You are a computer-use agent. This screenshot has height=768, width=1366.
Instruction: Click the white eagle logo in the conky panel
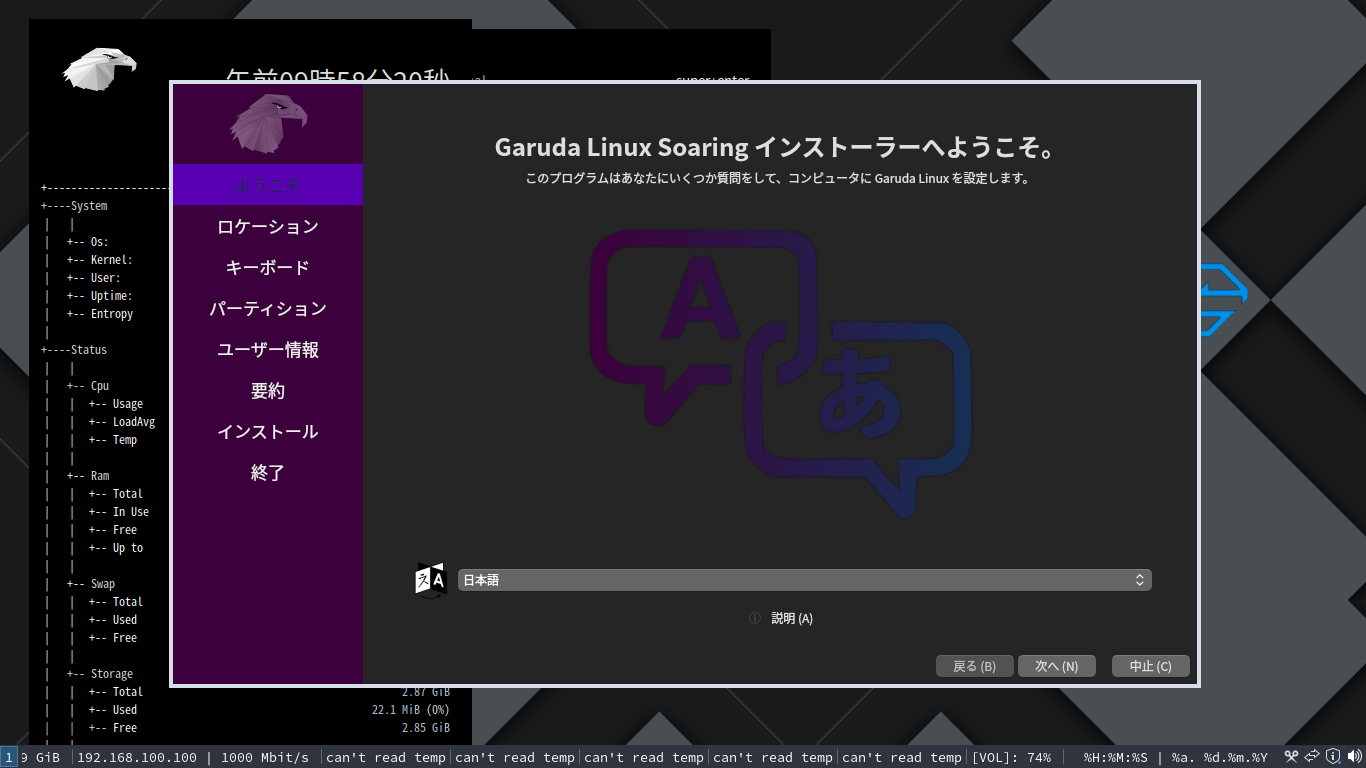pyautogui.click(x=99, y=69)
